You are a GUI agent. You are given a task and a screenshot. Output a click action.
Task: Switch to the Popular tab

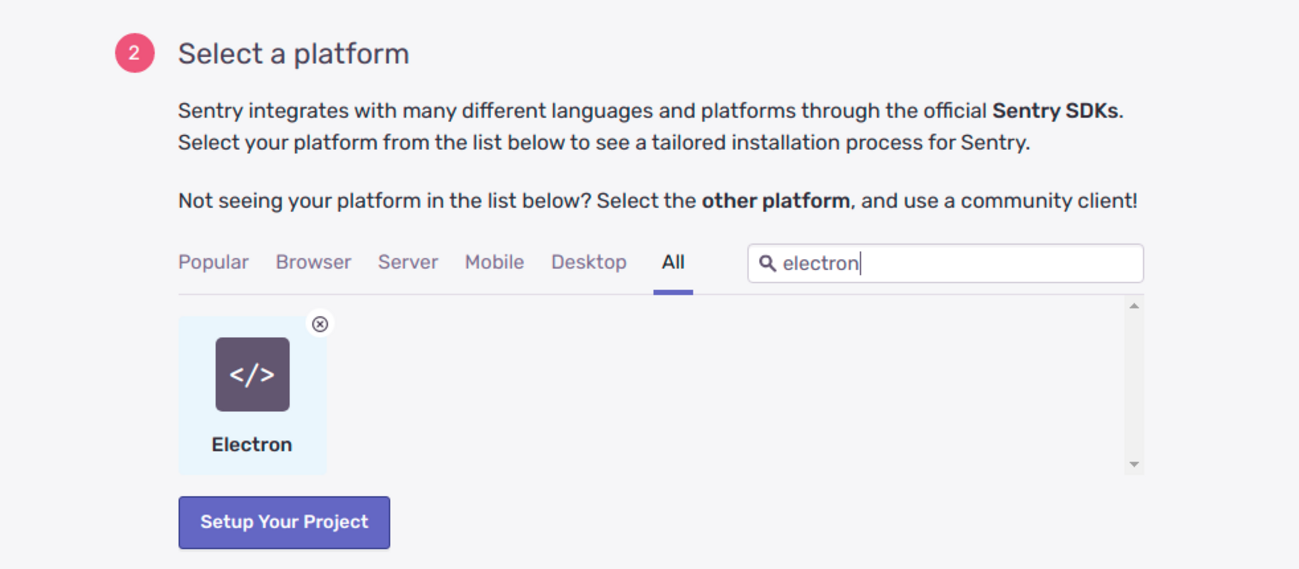[213, 262]
